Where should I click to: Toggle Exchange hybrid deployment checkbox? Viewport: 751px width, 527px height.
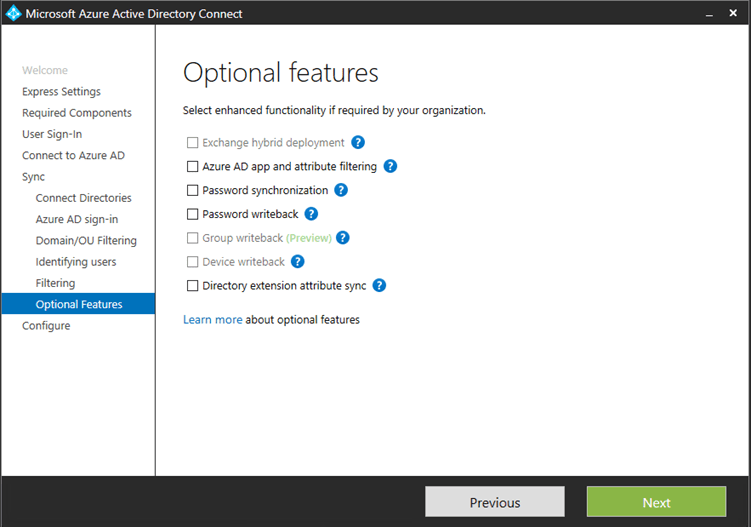tap(193, 143)
